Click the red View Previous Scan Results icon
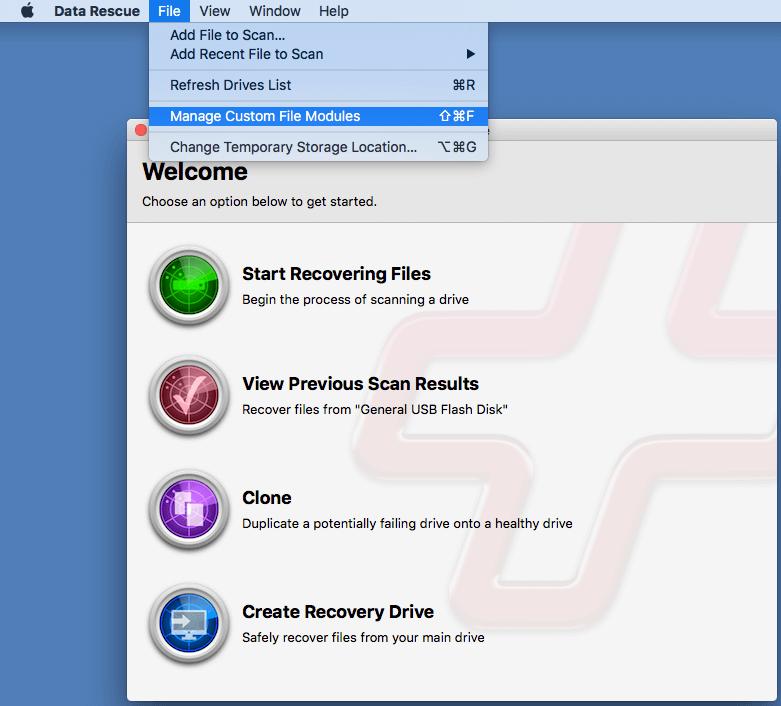Screen dimensions: 781x706 tap(189, 396)
